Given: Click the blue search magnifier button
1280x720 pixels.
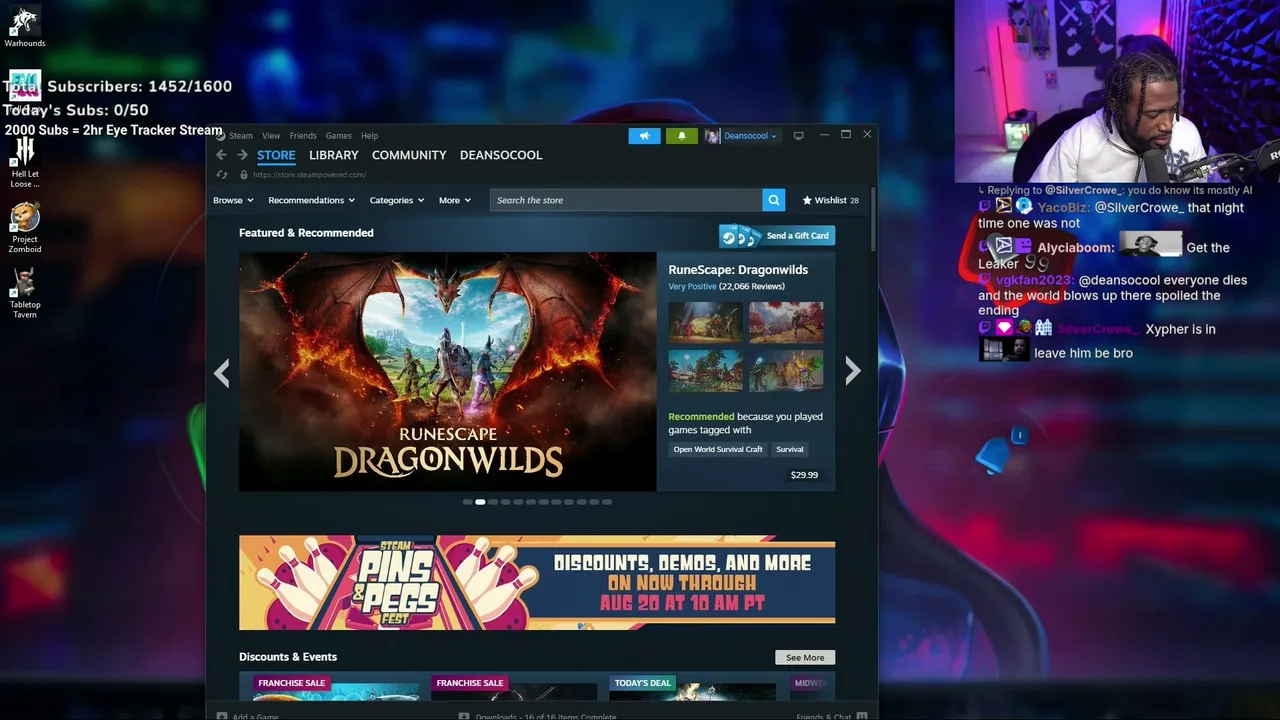Looking at the screenshot, I should coord(773,200).
